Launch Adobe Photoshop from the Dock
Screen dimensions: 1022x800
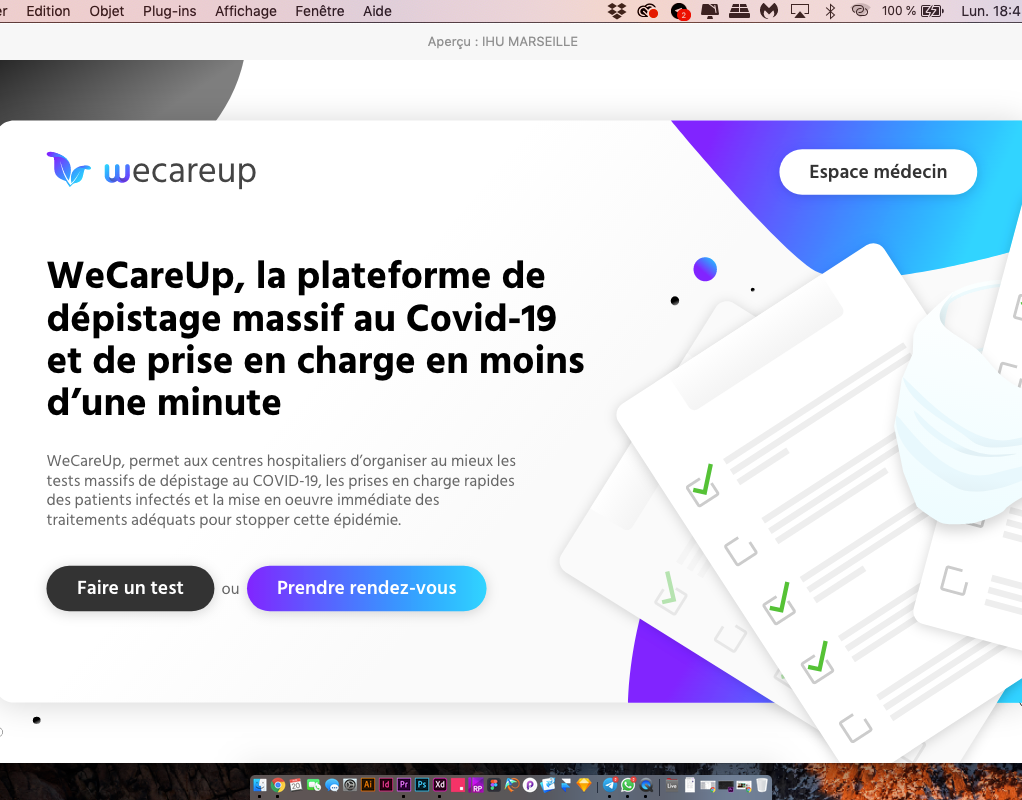[422, 785]
